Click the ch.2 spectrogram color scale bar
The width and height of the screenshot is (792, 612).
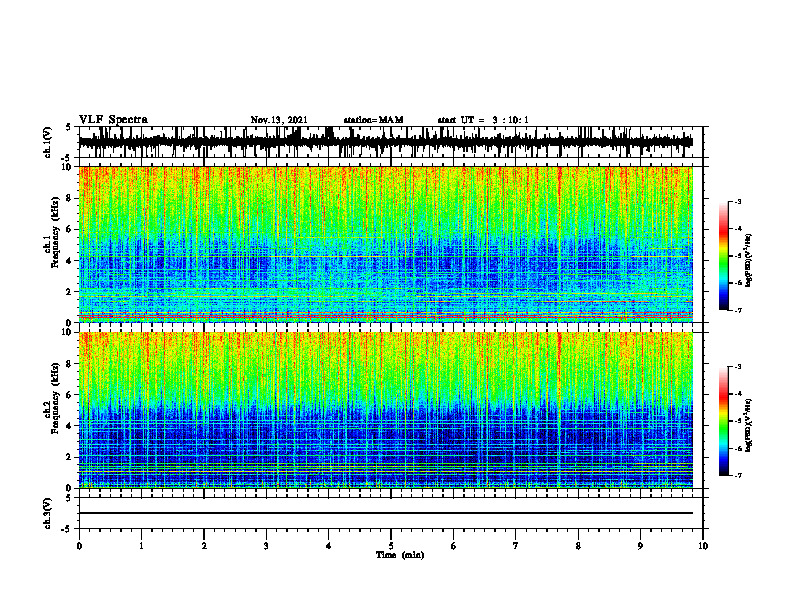click(x=723, y=421)
